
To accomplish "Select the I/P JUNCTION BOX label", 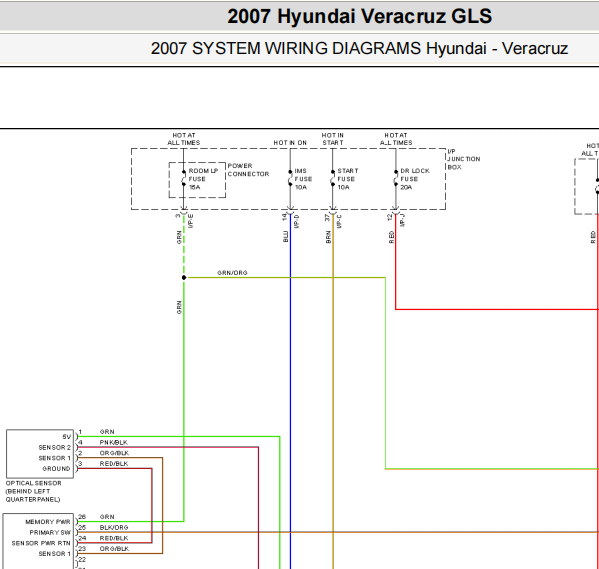I will pyautogui.click(x=464, y=159).
